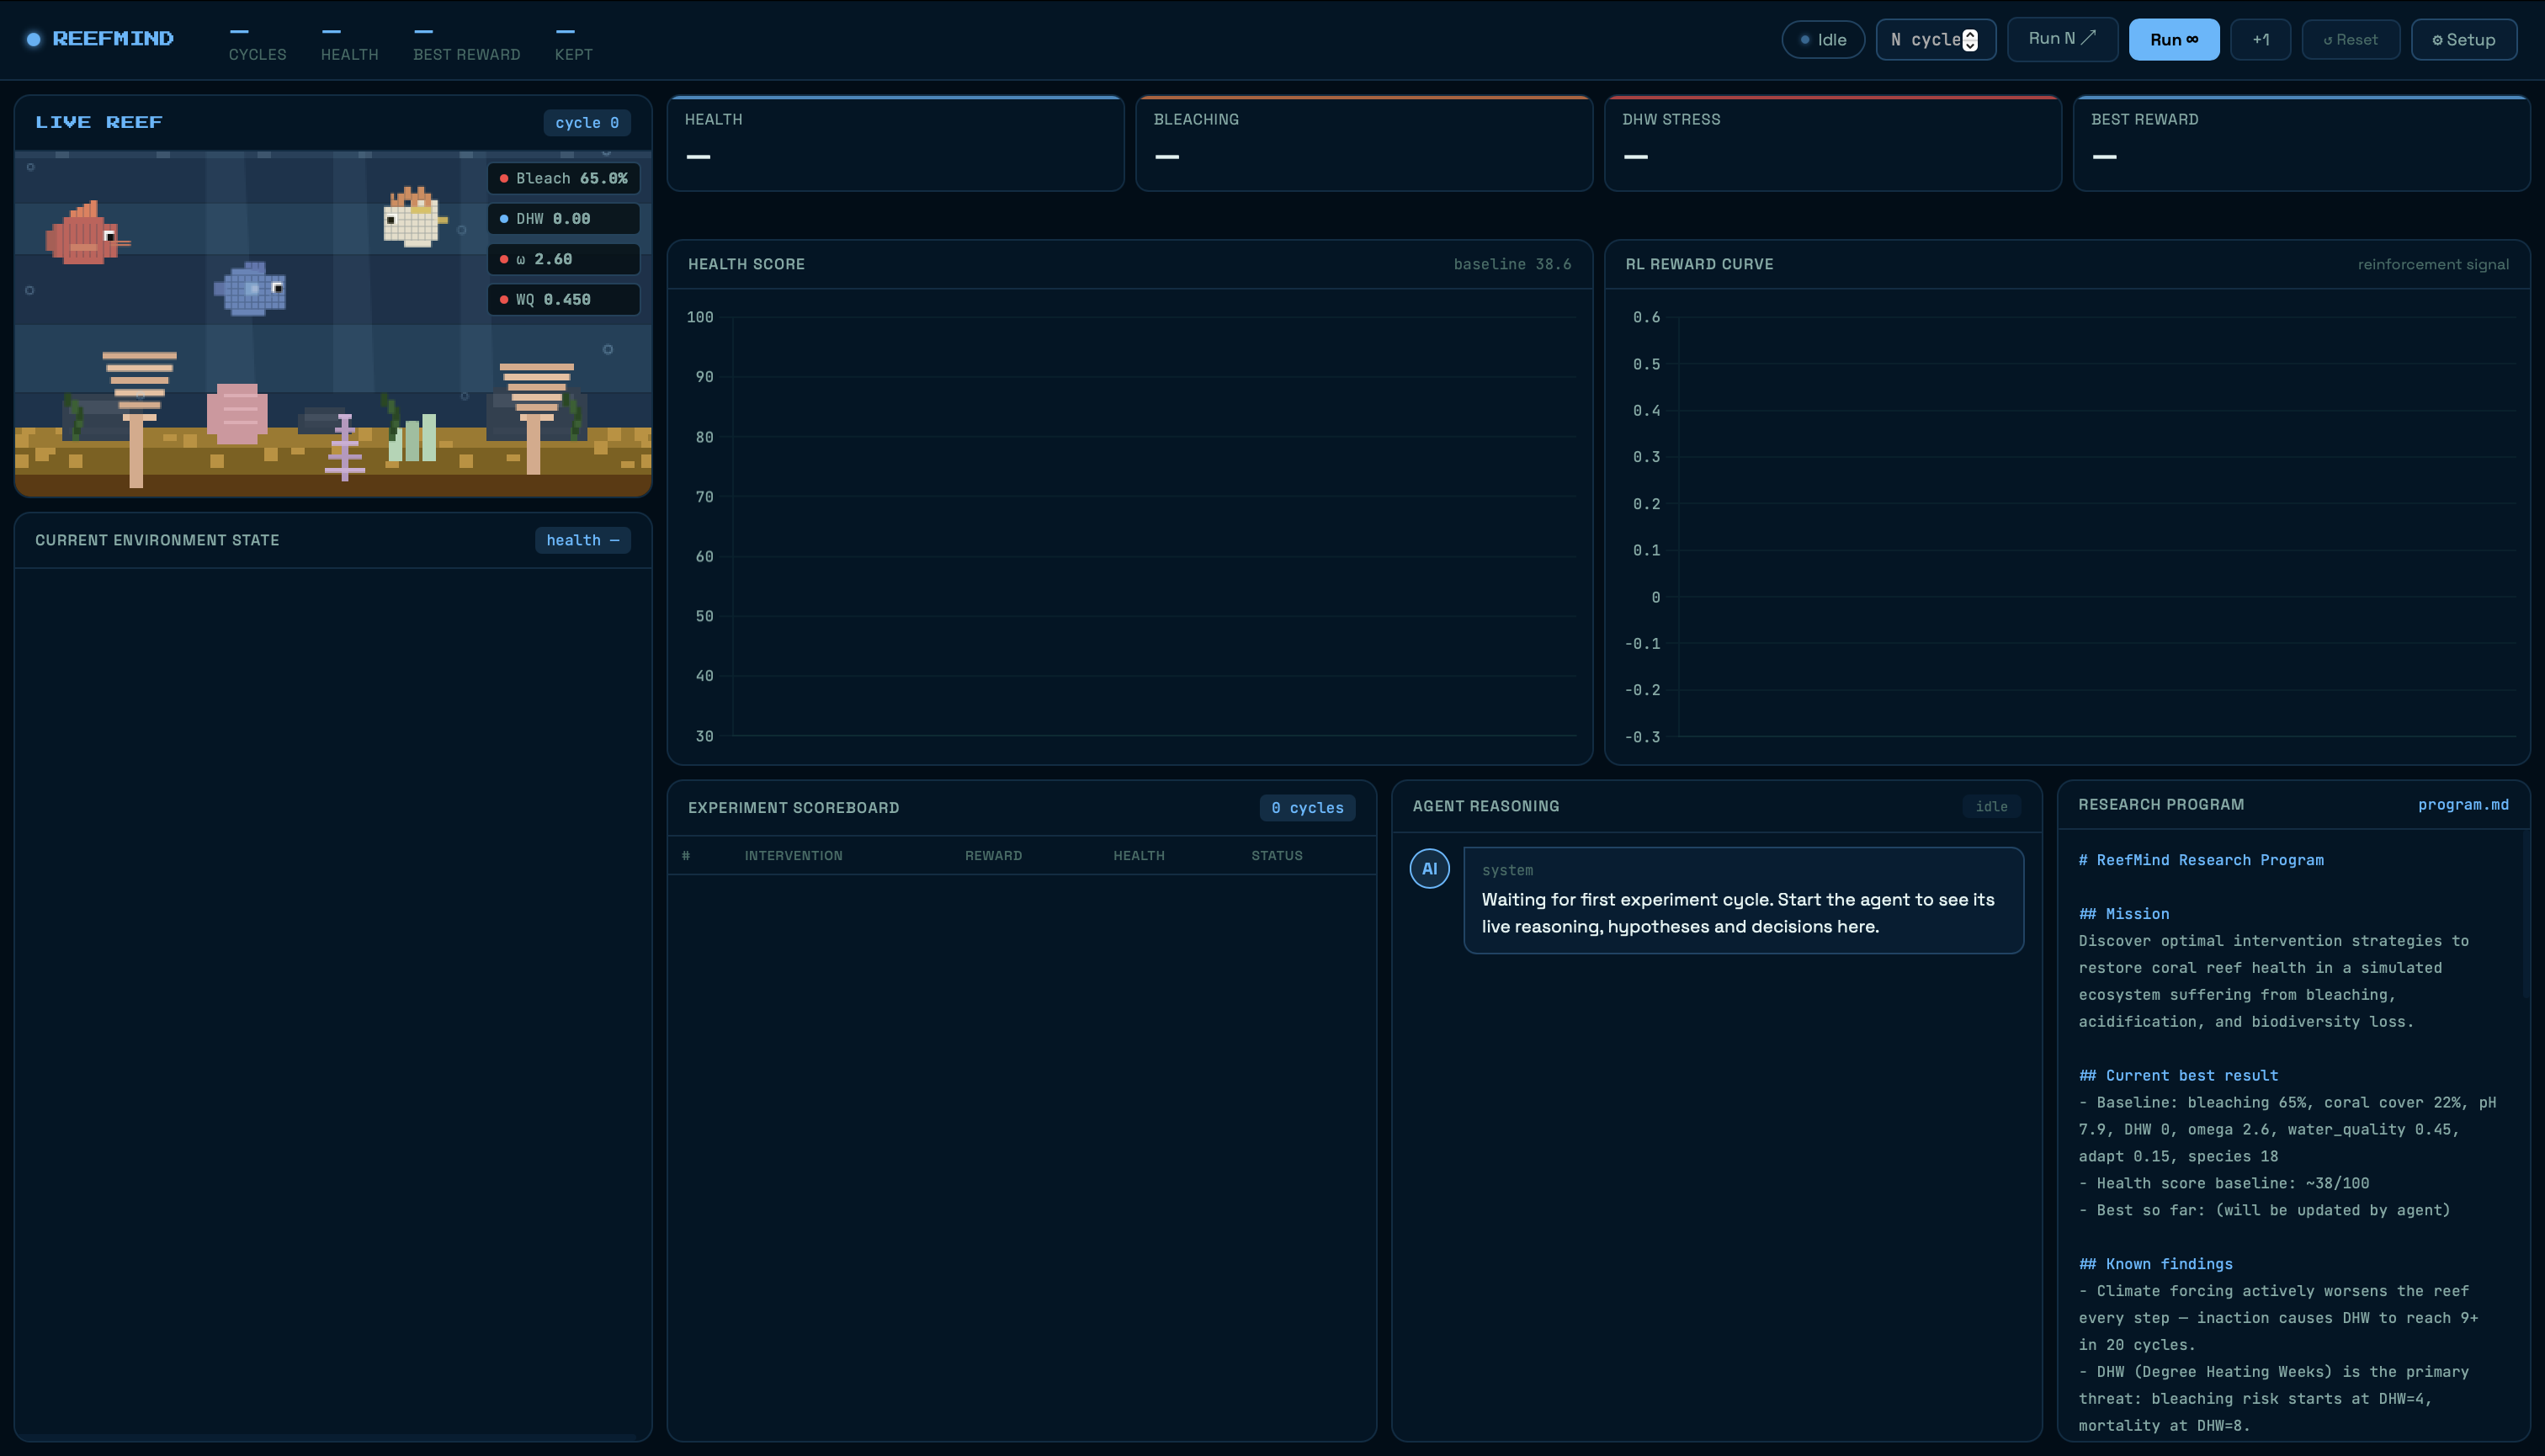Click the ReefMind logo dot

point(34,39)
